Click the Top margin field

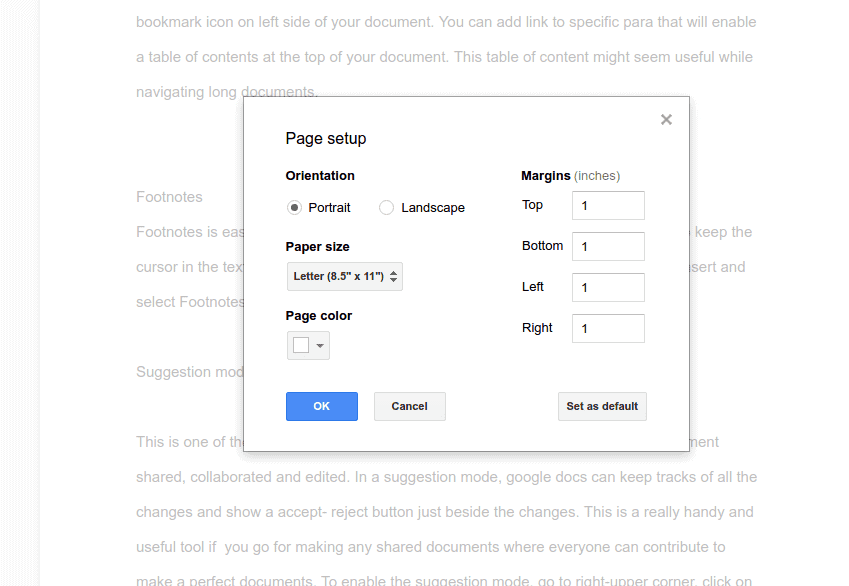point(608,205)
